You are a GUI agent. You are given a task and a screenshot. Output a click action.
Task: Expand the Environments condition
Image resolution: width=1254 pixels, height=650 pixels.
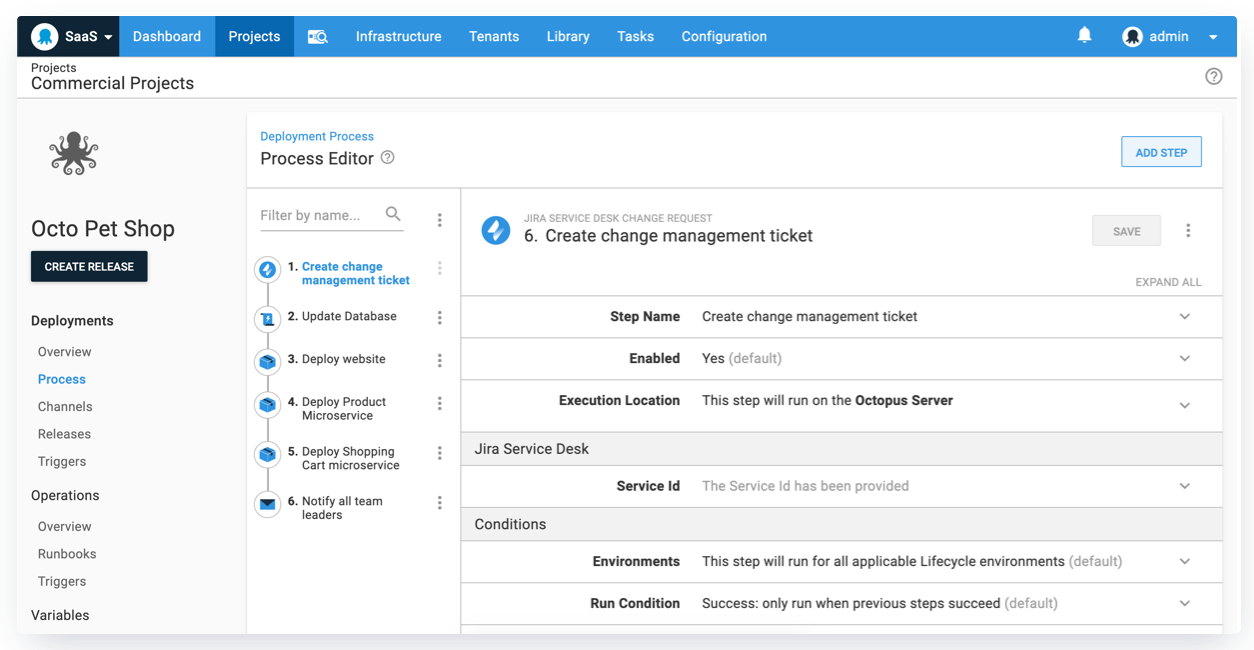coord(1185,562)
